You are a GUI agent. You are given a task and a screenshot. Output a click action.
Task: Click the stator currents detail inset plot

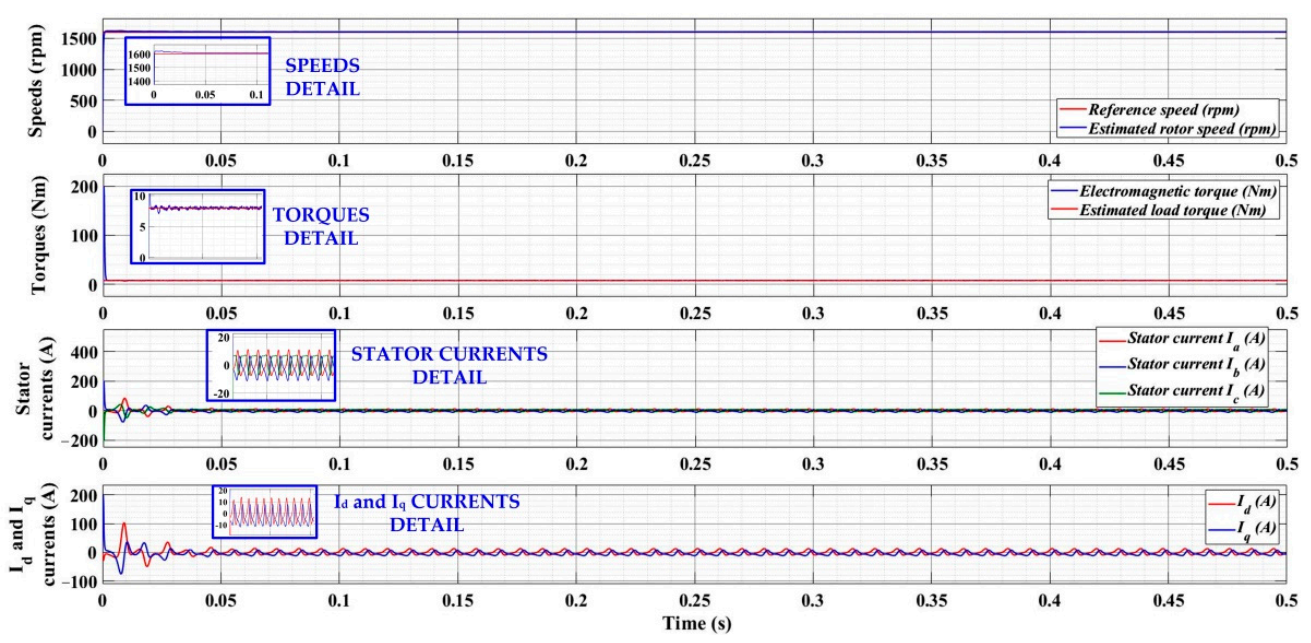pos(271,365)
